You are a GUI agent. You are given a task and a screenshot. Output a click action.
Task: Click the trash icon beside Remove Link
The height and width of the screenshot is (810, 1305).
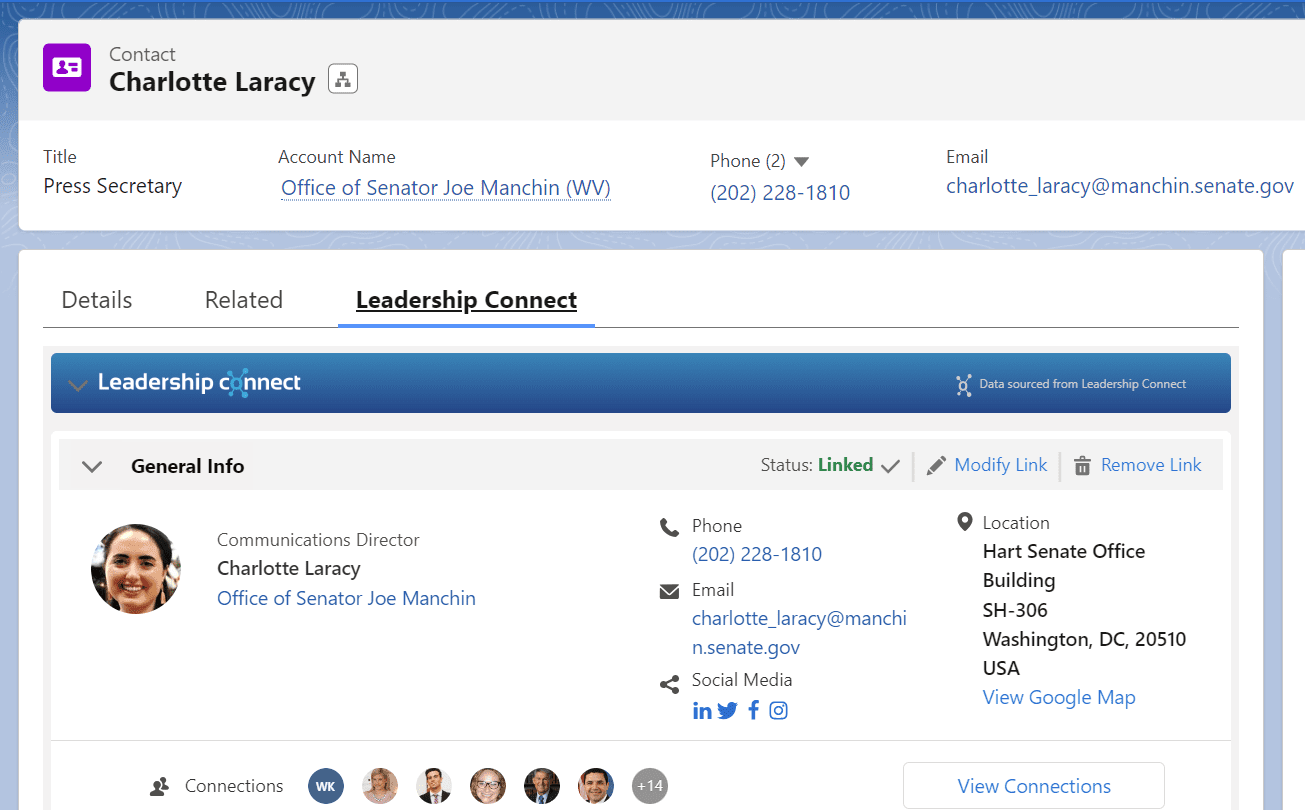[x=1082, y=465]
